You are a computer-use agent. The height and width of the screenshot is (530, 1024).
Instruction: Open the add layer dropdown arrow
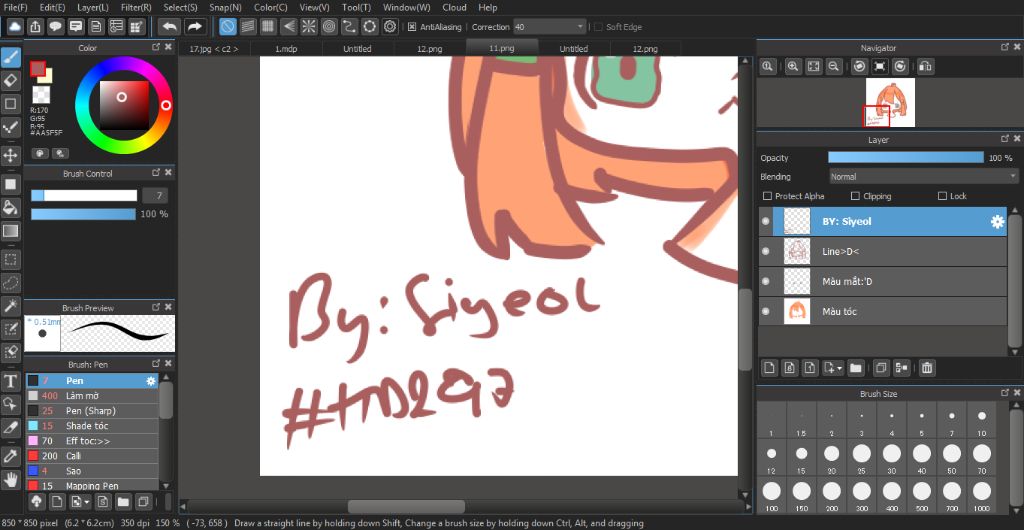pyautogui.click(x=839, y=368)
